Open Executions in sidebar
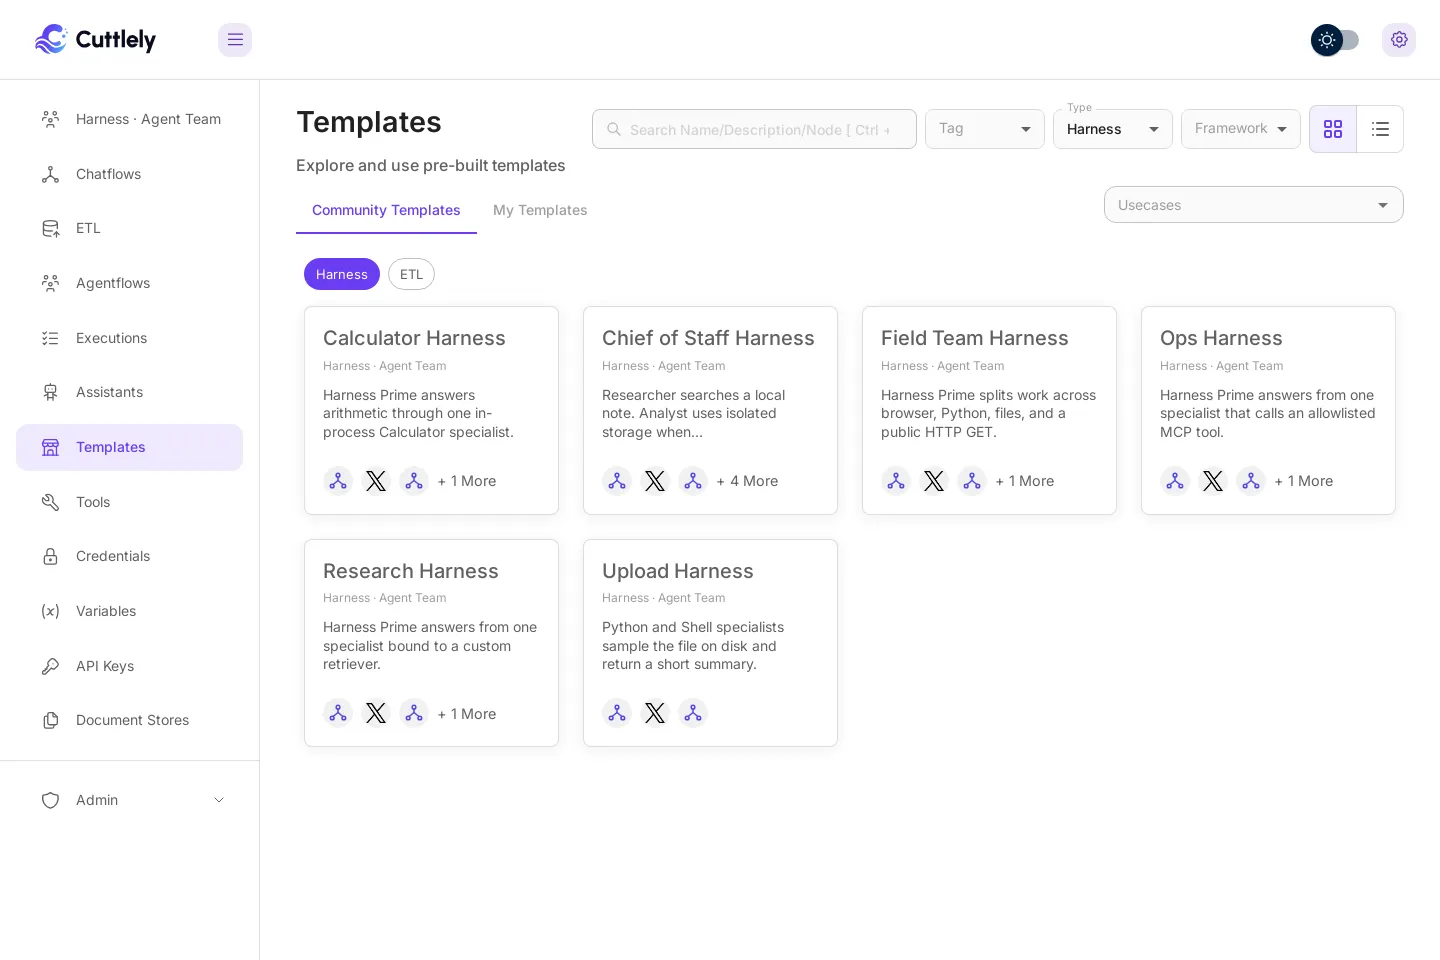Image resolution: width=1440 pixels, height=960 pixels. tap(129, 338)
